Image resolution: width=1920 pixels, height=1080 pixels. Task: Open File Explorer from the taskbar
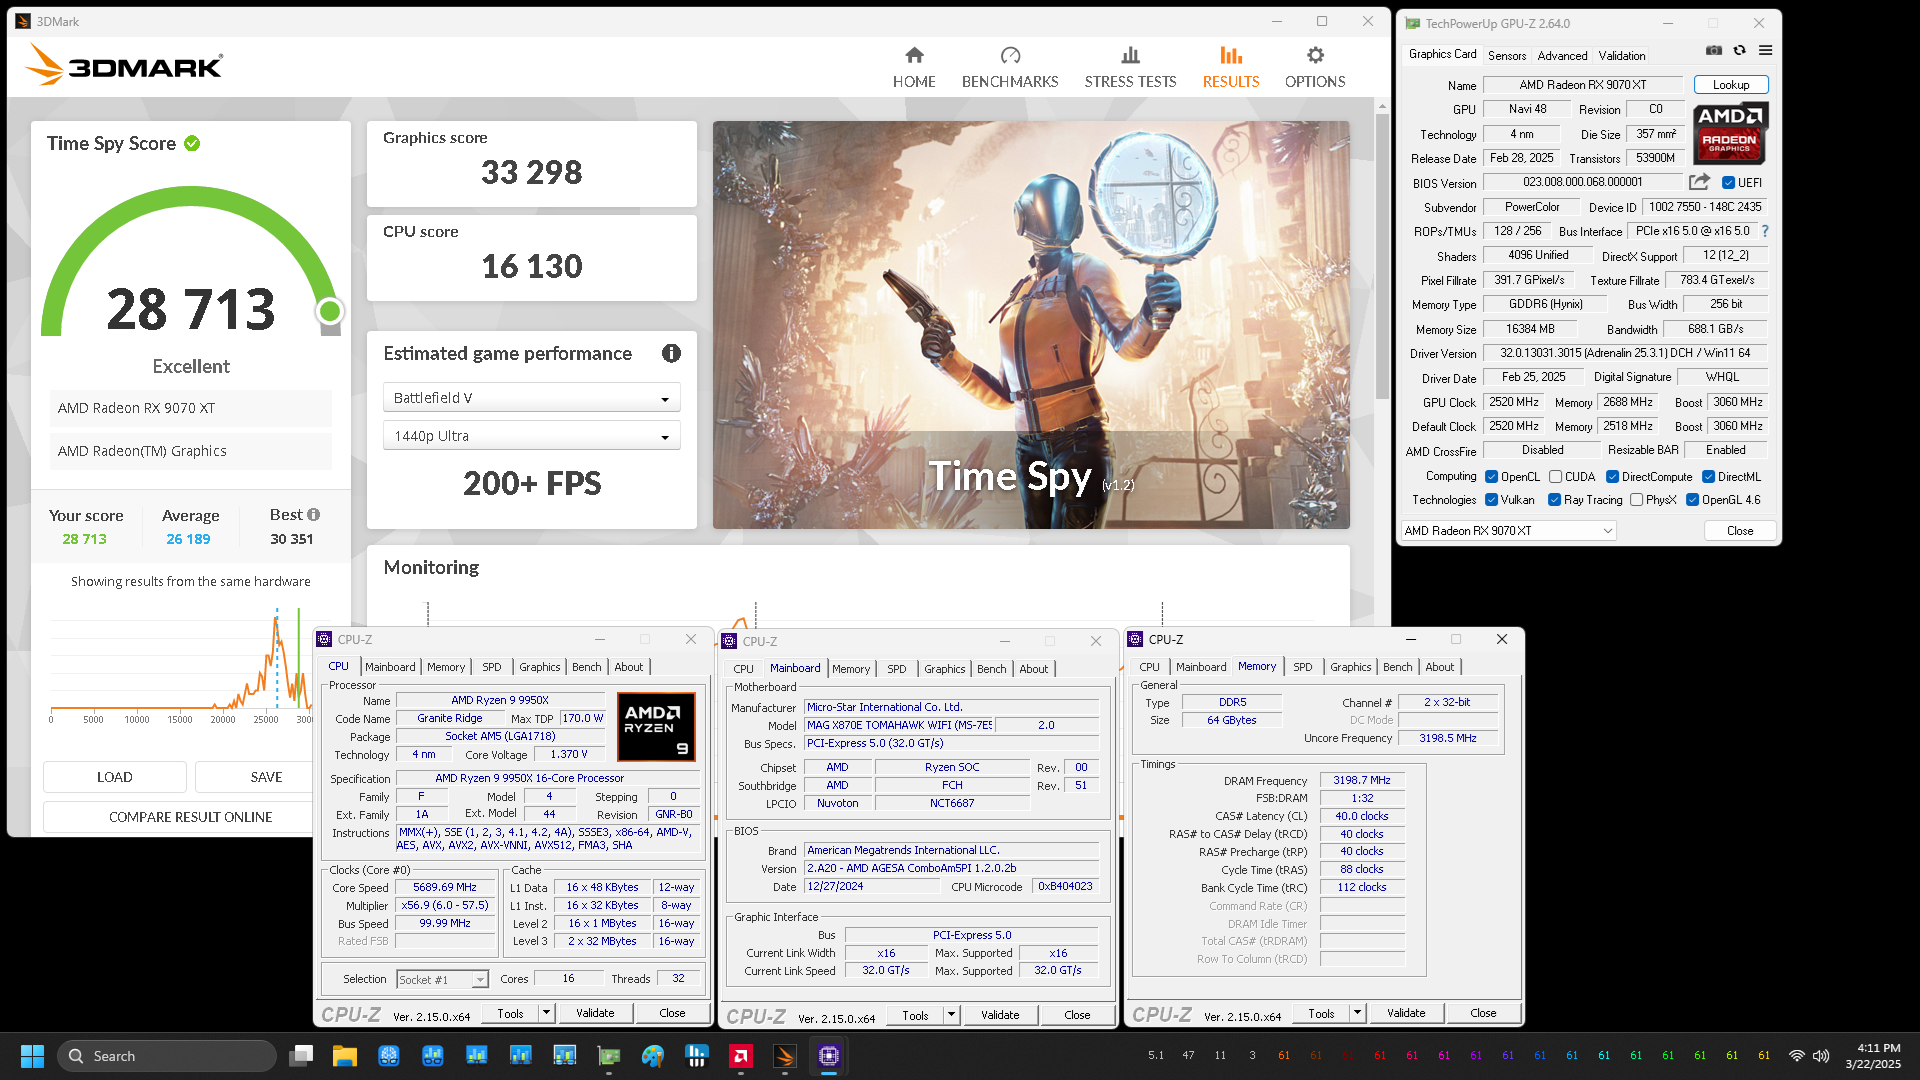pyautogui.click(x=345, y=1056)
